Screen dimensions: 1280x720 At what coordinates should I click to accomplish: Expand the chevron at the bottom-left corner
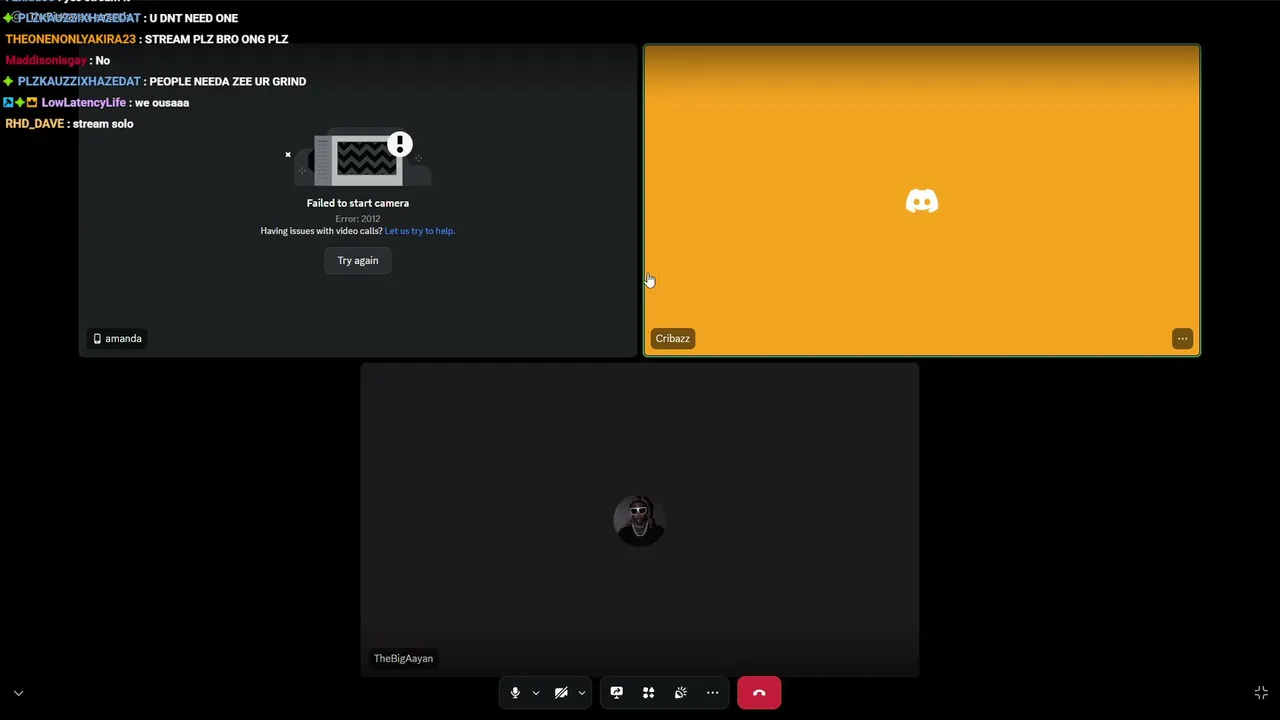click(x=18, y=693)
